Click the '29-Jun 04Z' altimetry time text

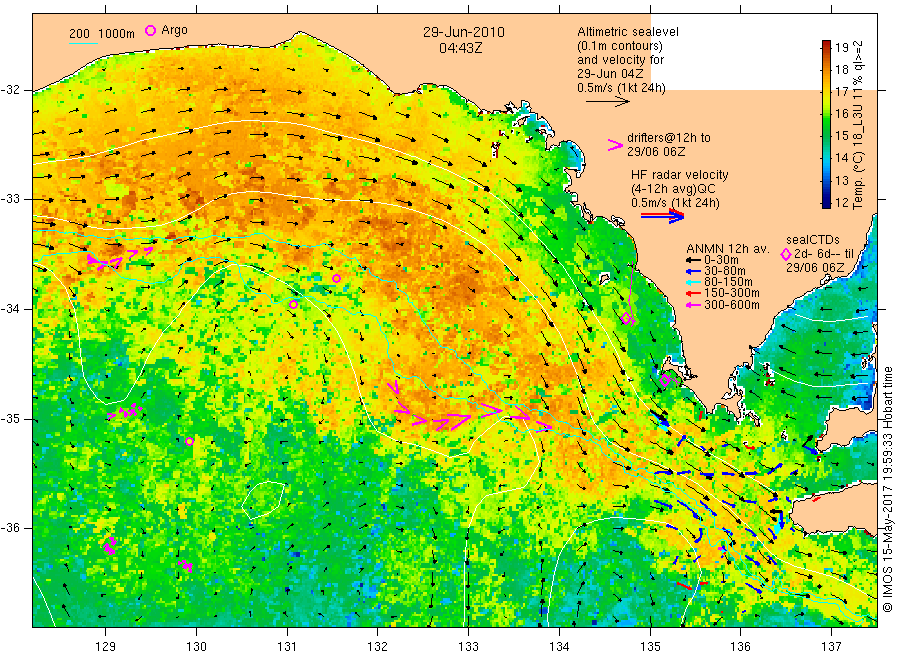point(610,73)
